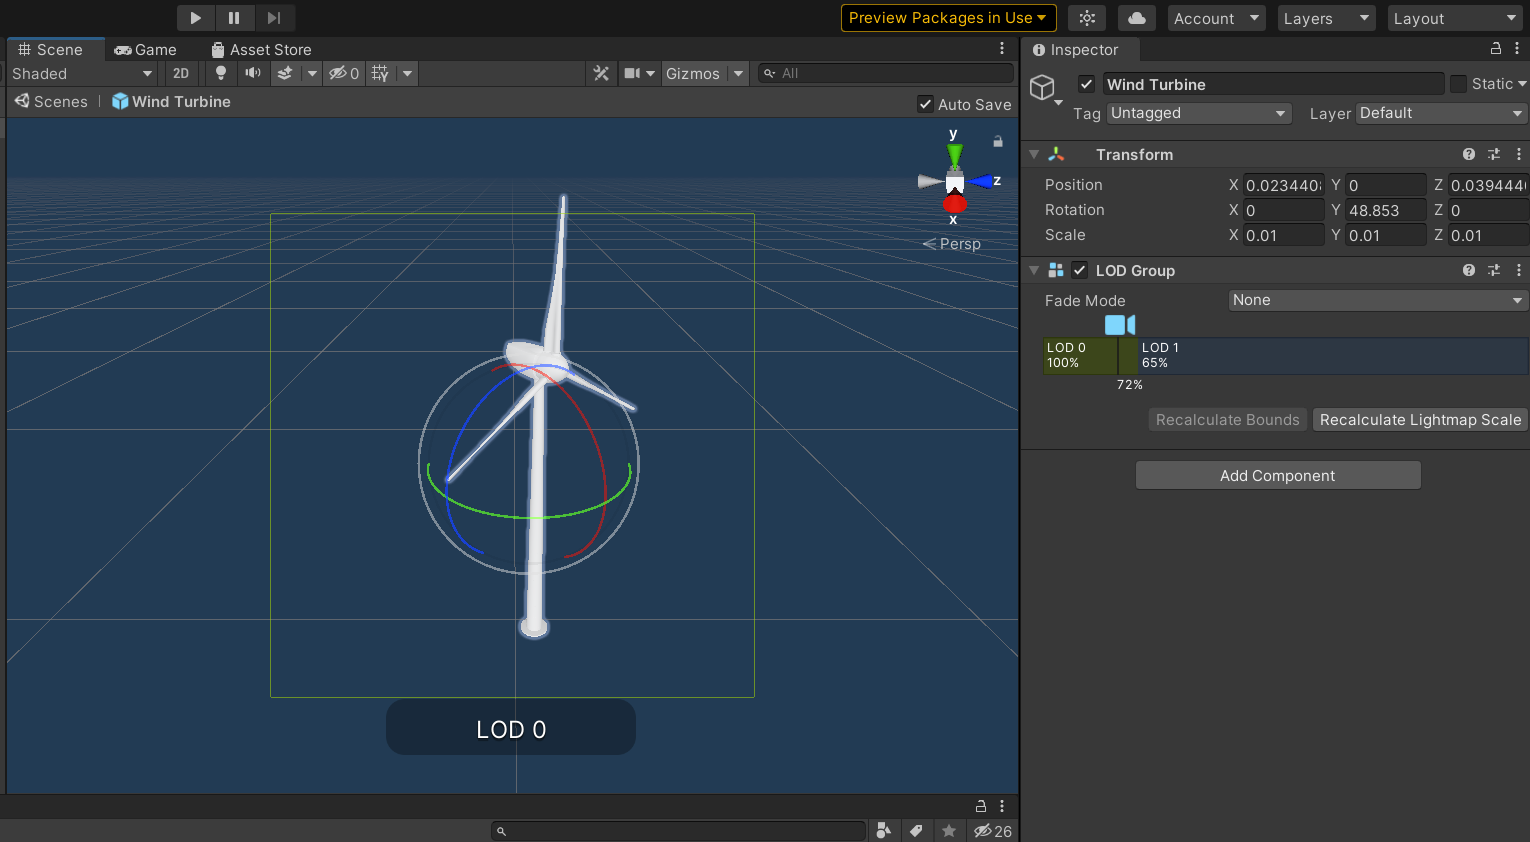Open the Collaborate sun-gear icon

1087,18
